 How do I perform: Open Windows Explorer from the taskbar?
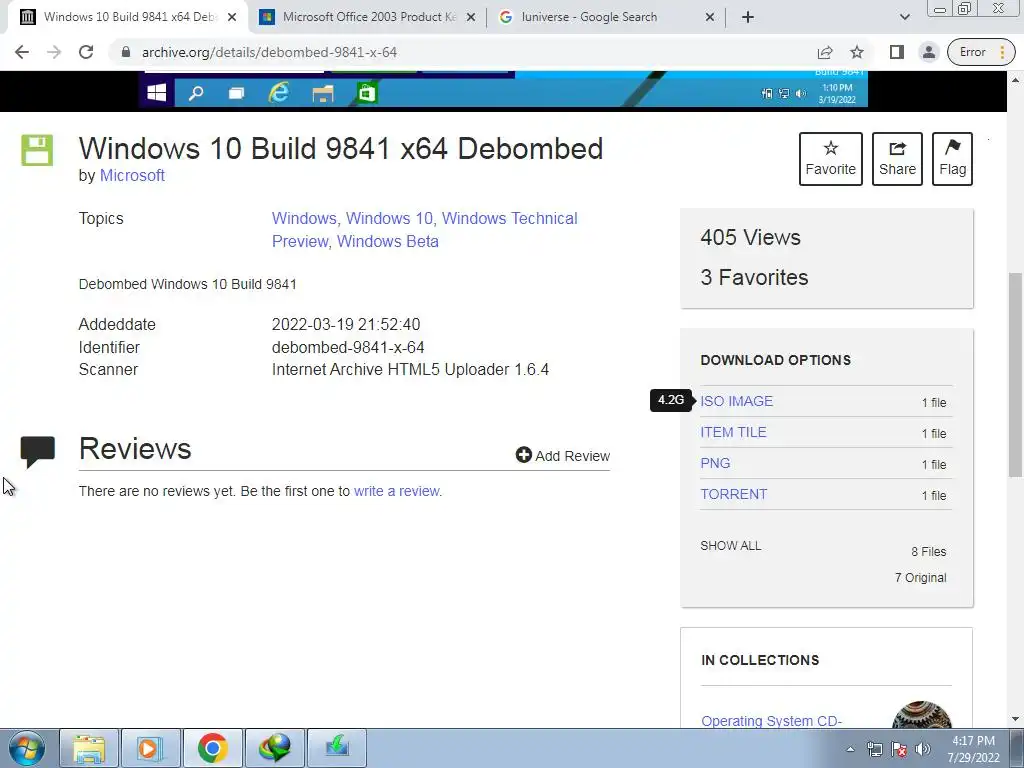[89, 748]
